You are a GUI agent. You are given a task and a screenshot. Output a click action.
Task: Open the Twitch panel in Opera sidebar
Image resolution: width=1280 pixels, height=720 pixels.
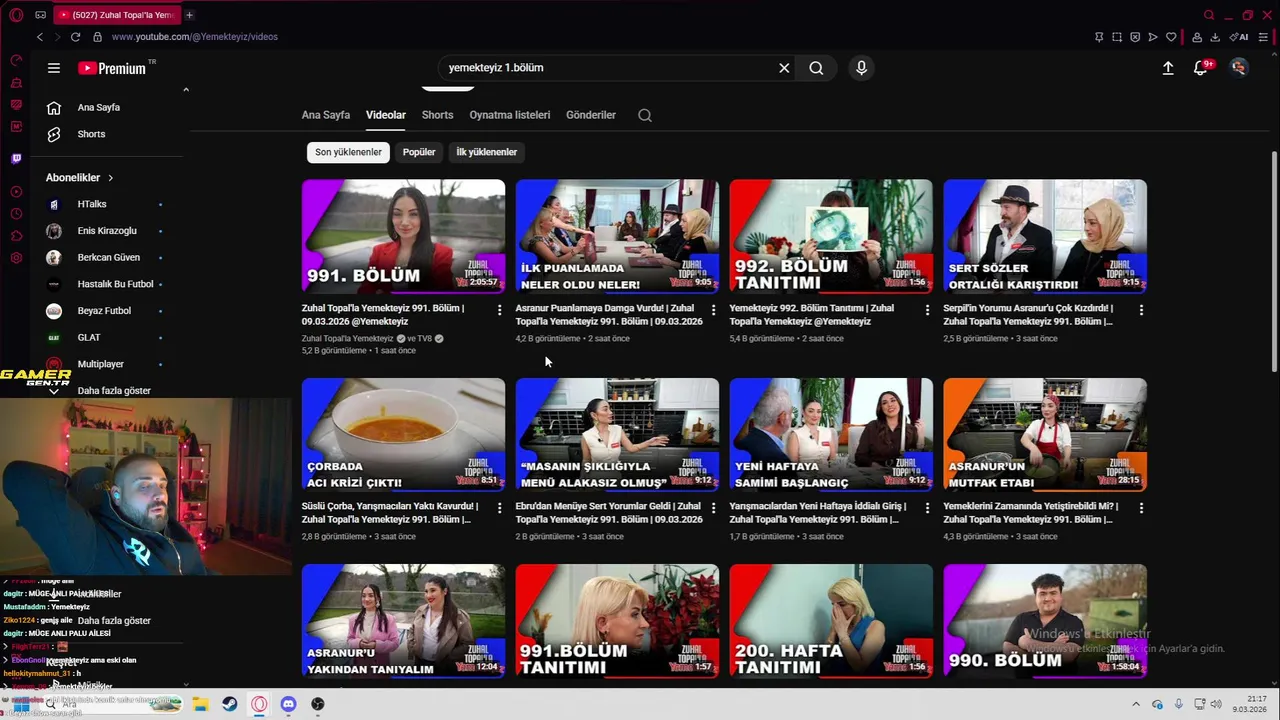(x=16, y=158)
